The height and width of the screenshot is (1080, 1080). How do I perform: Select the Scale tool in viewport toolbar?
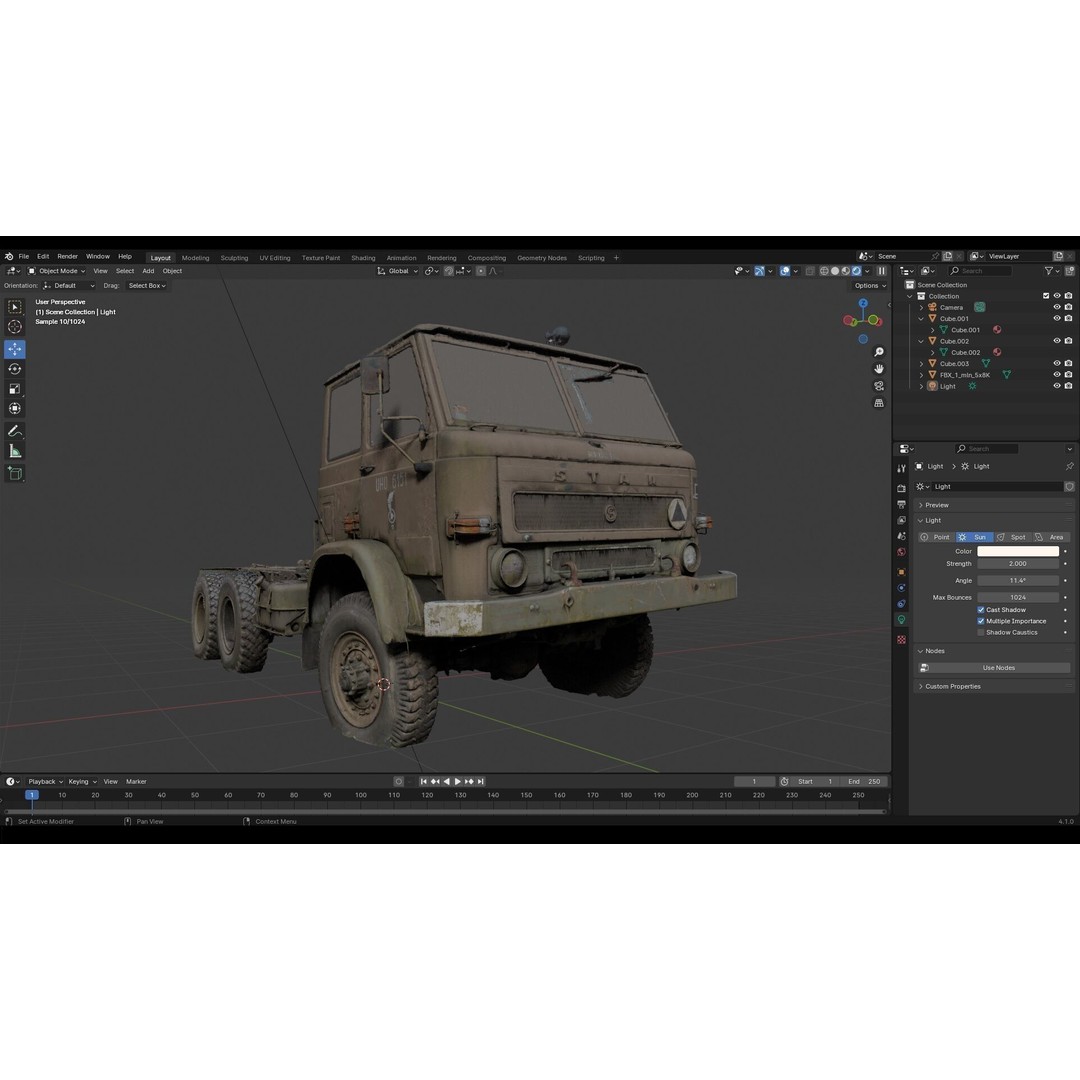click(x=14, y=389)
